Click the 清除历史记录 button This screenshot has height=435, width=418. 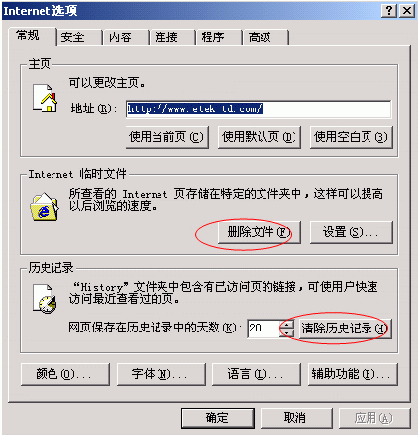click(x=345, y=329)
